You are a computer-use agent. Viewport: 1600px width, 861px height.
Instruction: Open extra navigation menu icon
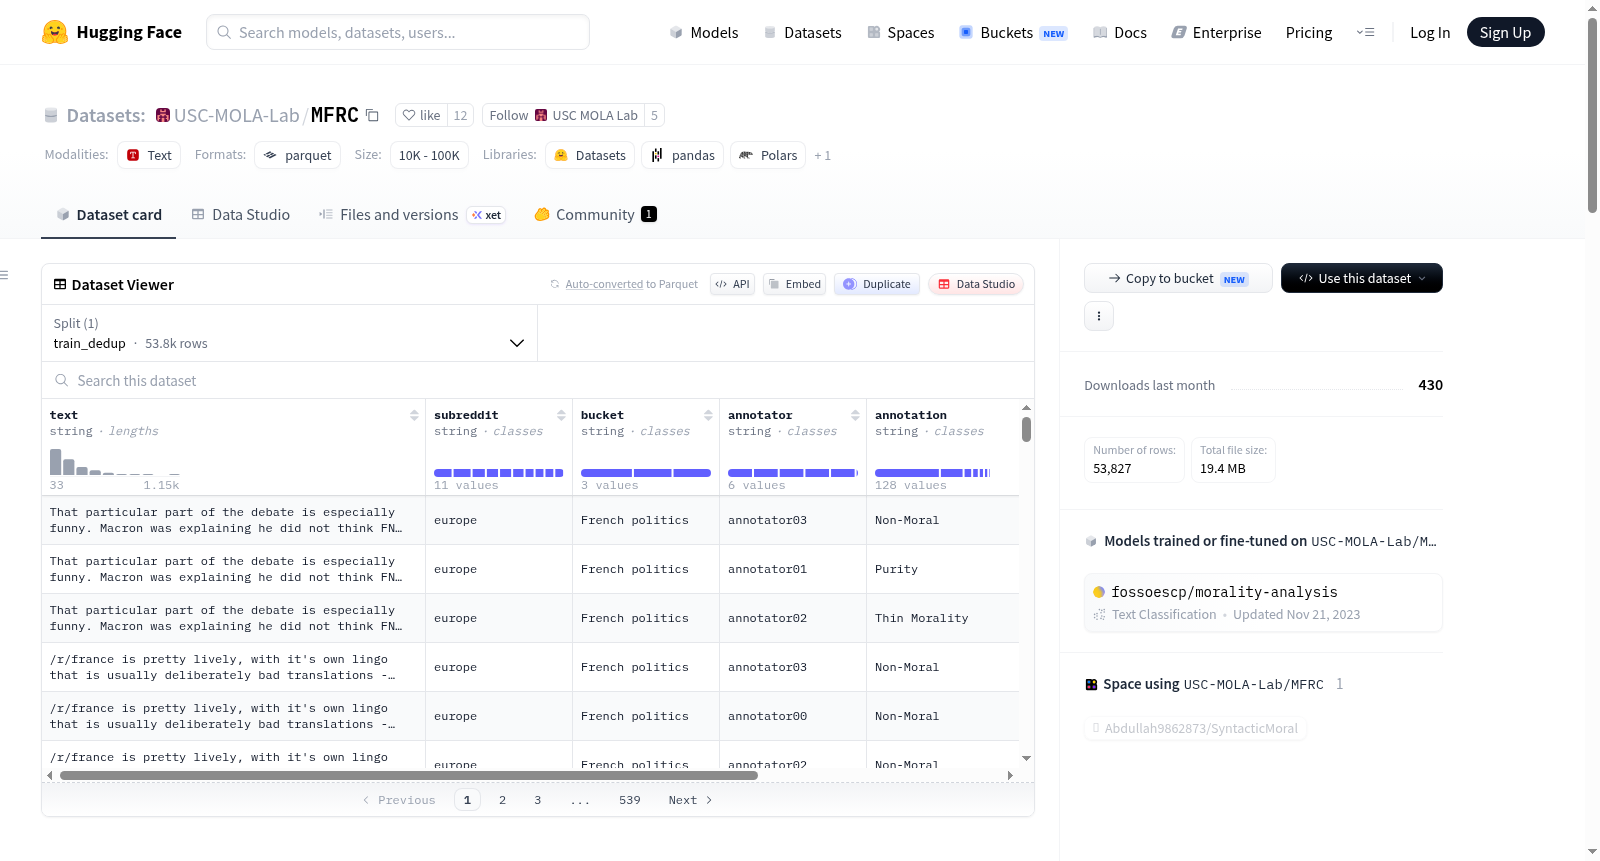click(1365, 32)
